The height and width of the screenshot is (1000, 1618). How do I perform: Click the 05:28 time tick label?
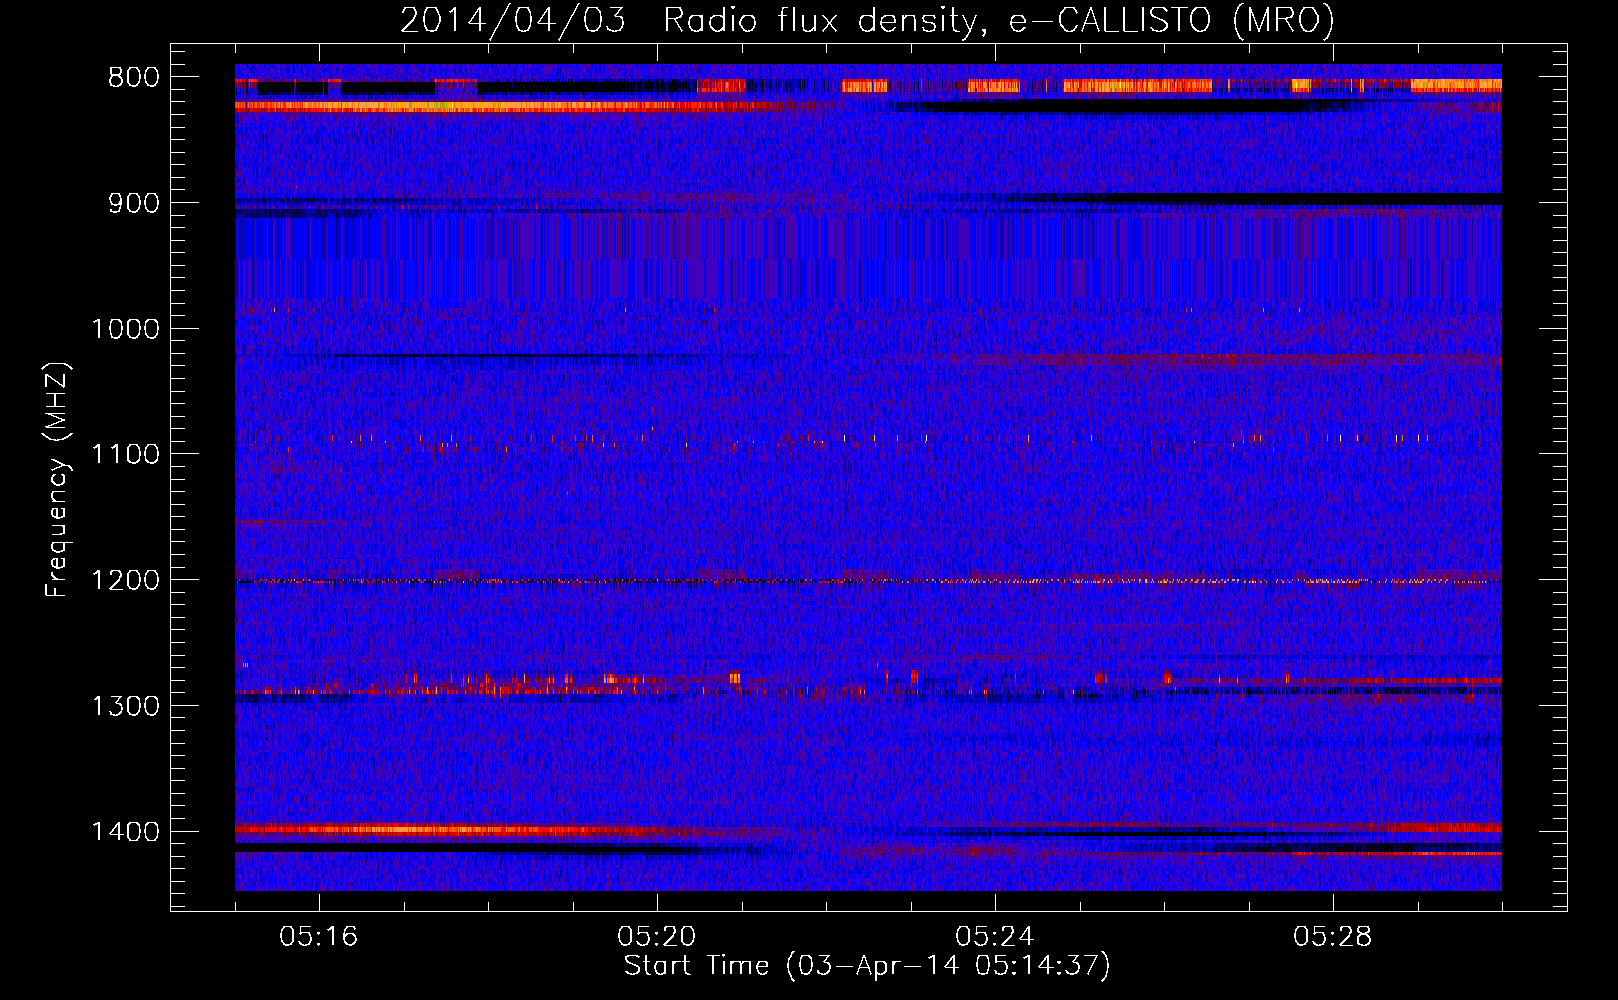(1333, 937)
